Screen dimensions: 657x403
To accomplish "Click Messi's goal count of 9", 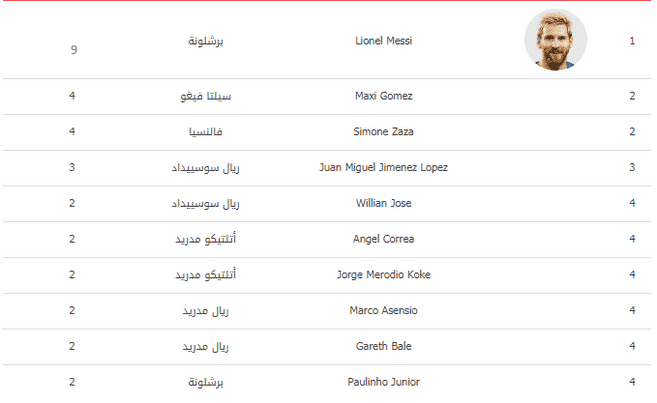I will (74, 50).
